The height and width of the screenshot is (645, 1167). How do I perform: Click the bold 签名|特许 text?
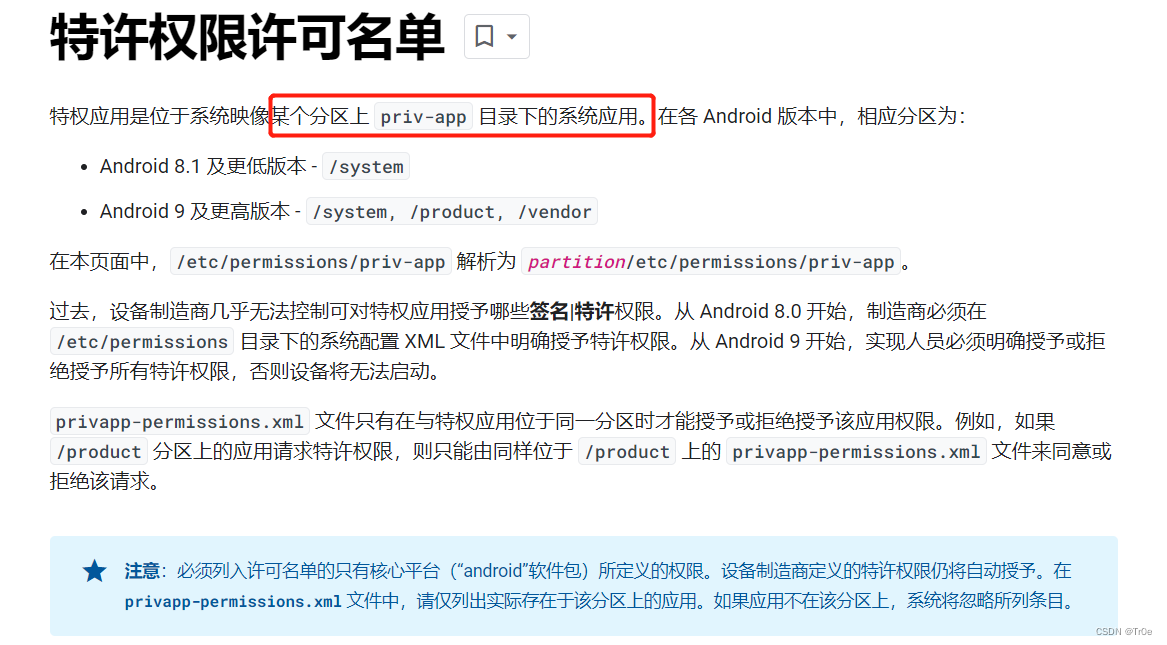click(572, 311)
